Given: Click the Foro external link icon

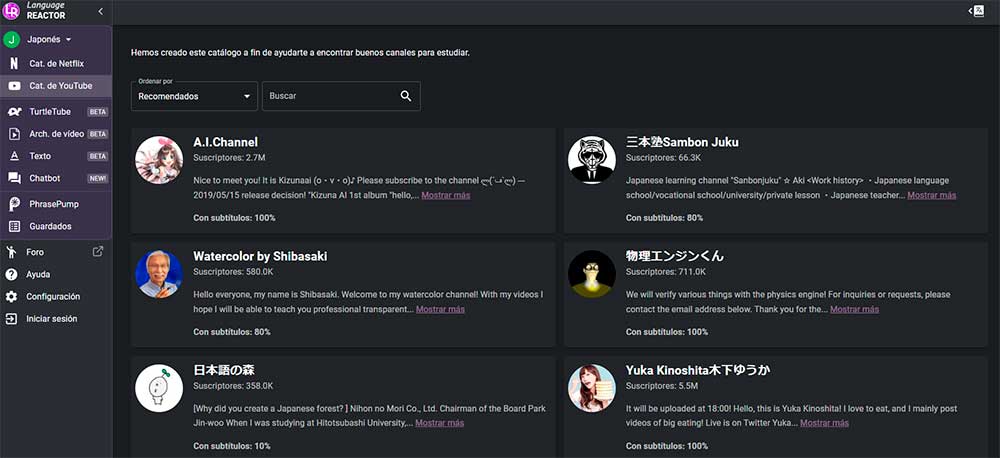Looking at the screenshot, I should click(98, 251).
